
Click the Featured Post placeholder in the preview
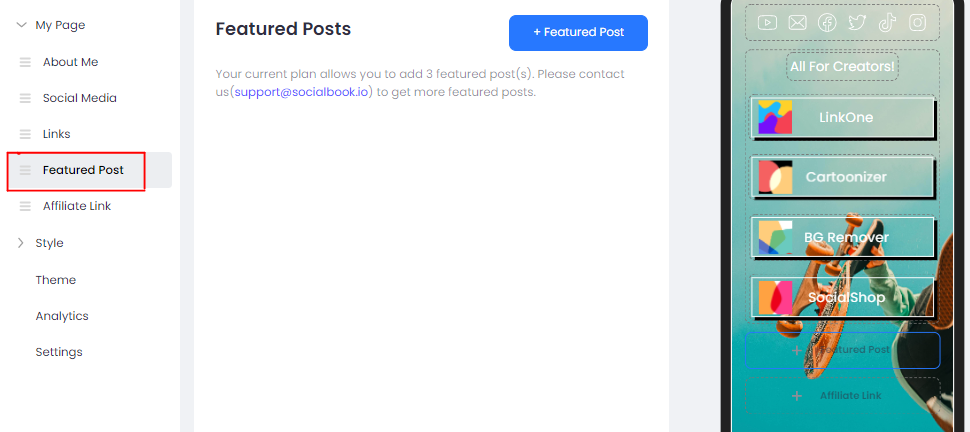(x=843, y=350)
